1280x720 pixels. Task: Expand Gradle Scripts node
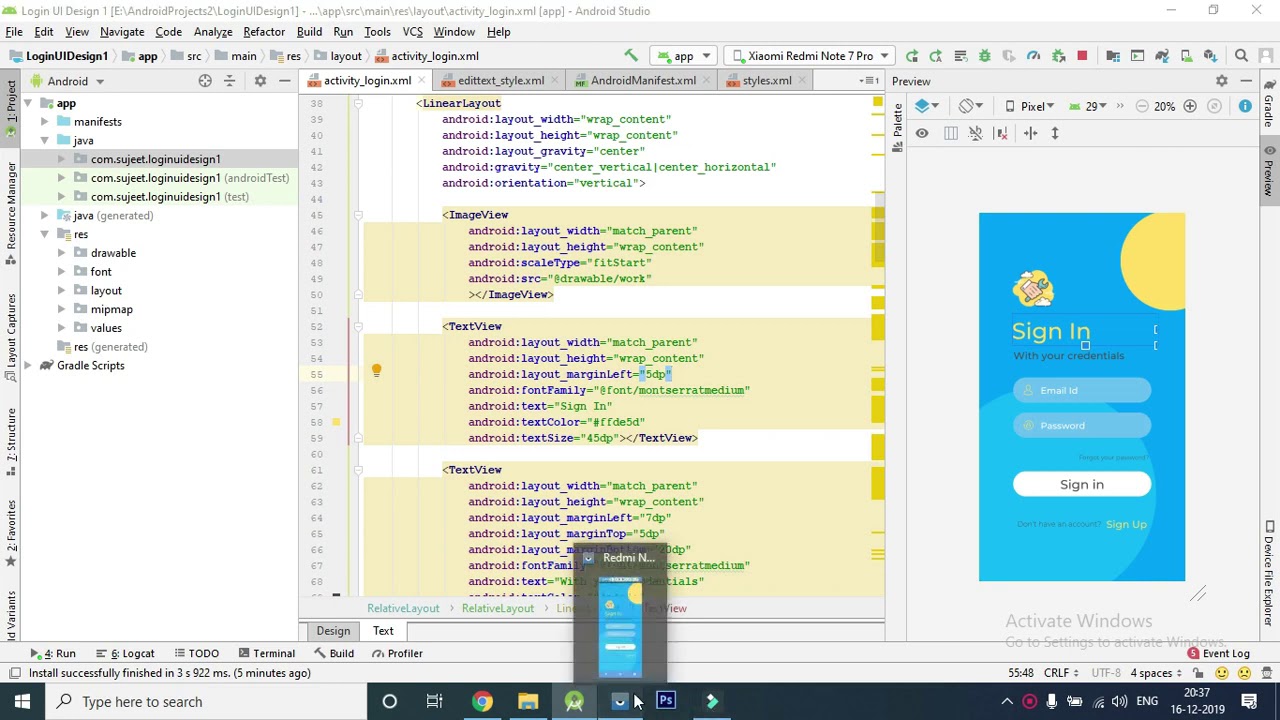pyautogui.click(x=27, y=366)
